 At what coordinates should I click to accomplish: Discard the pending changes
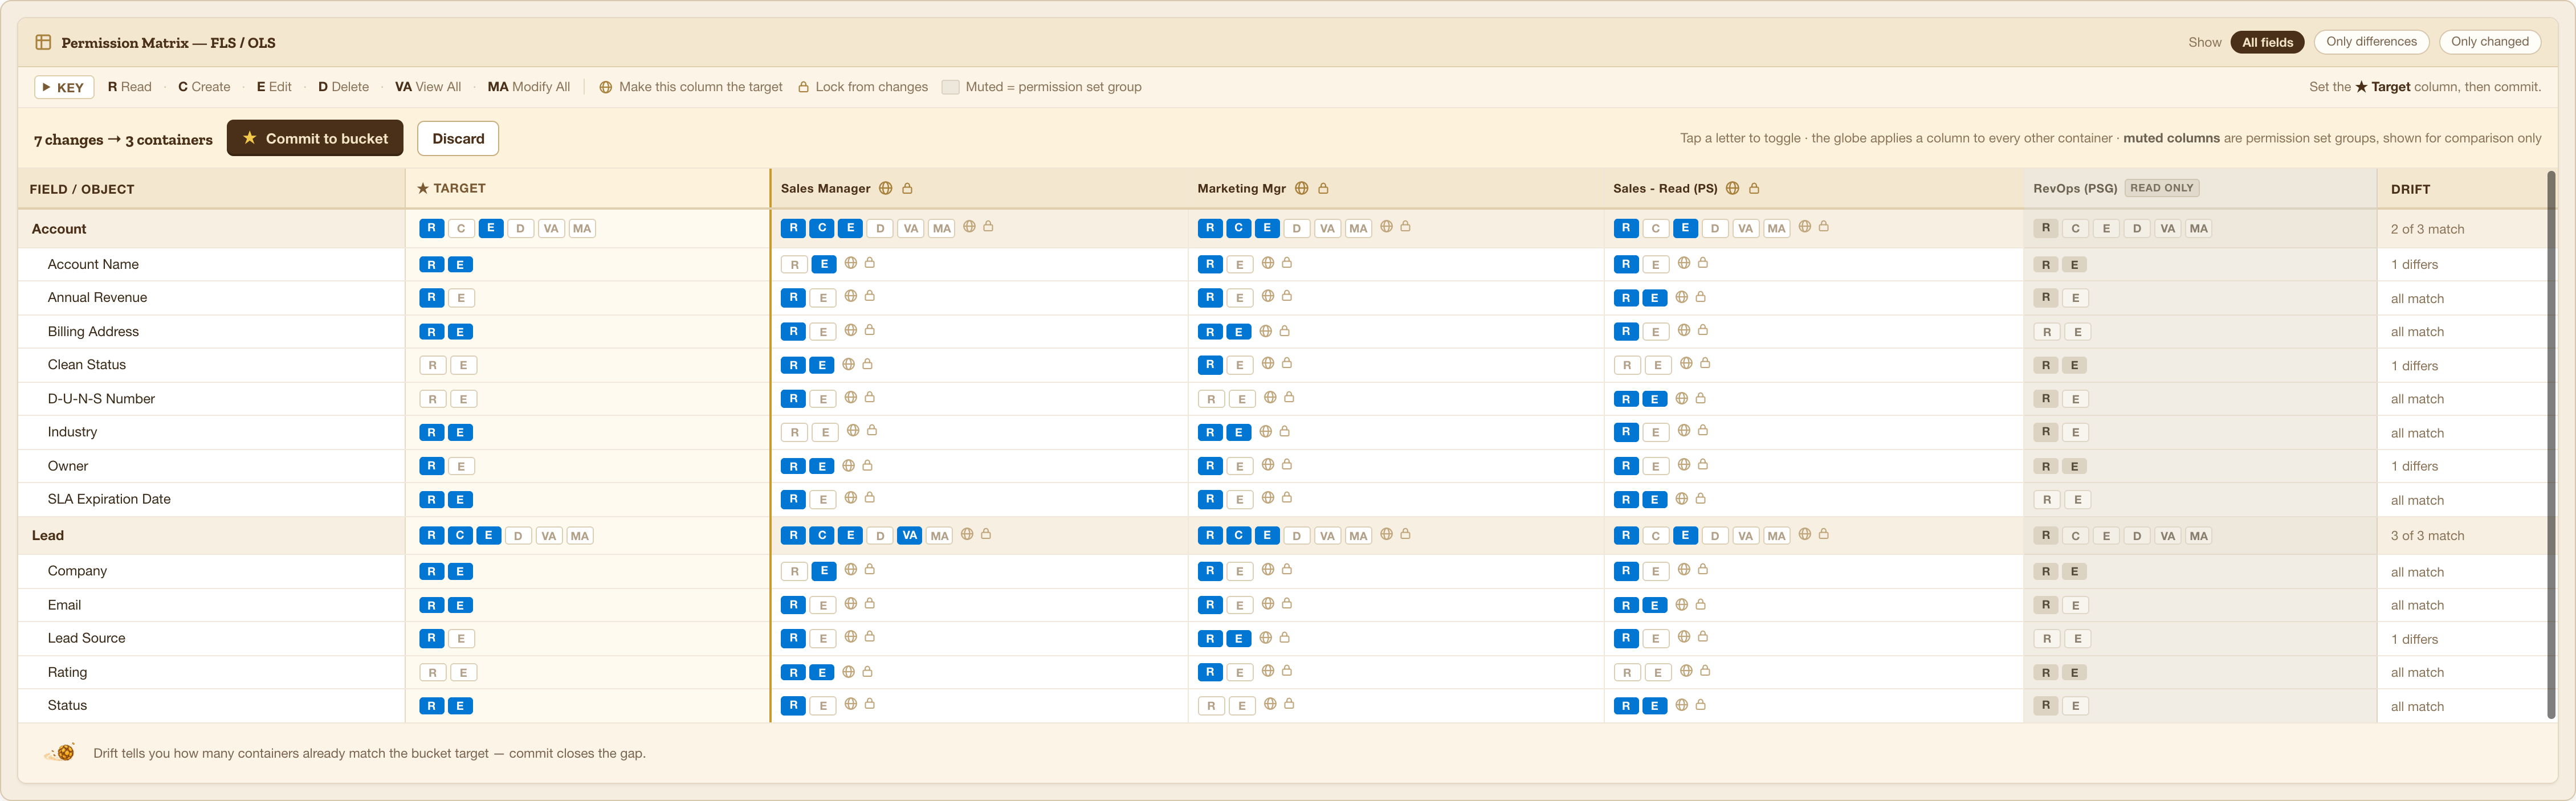click(x=458, y=138)
